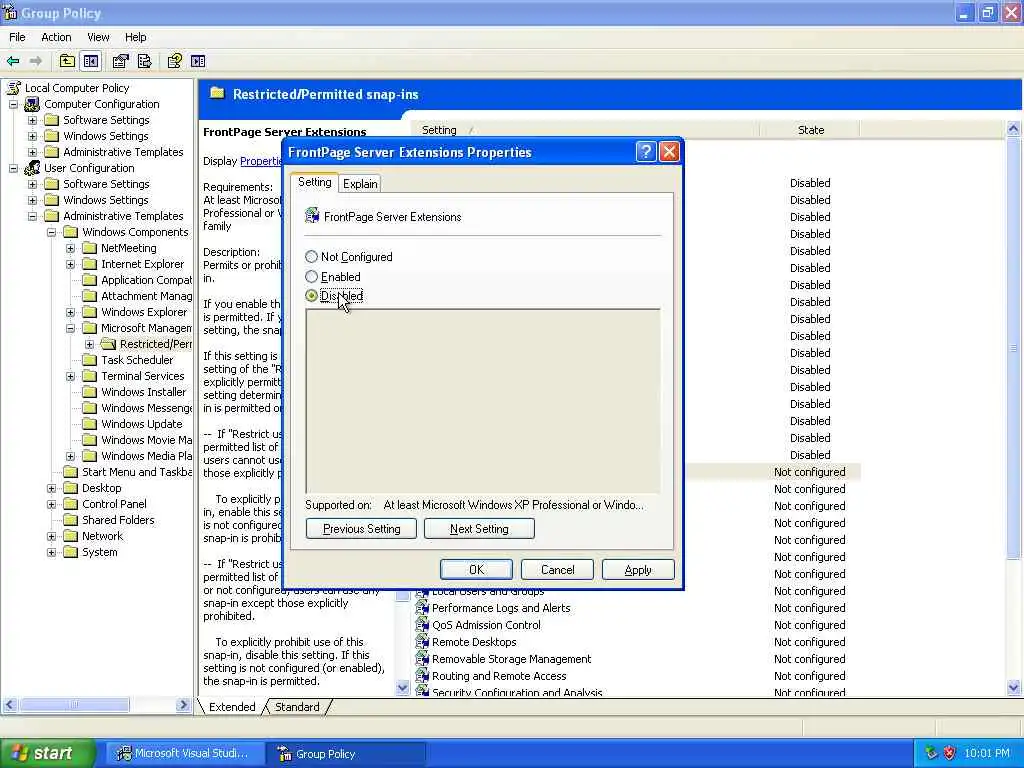Click the FrontPage Server Extensions dialog icon
1024x768 pixels.
pyautogui.click(x=312, y=216)
